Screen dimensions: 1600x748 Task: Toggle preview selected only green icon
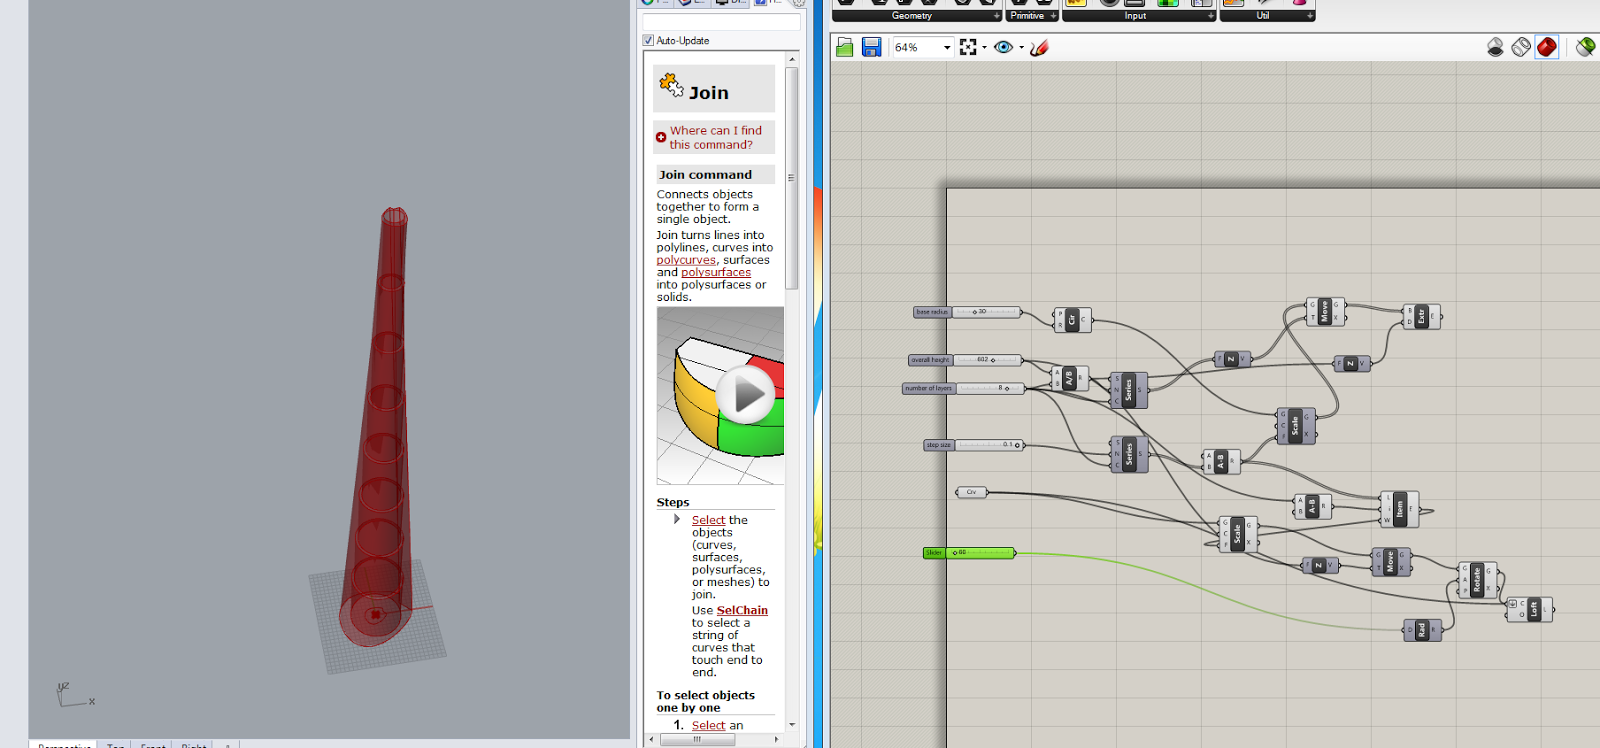1585,47
